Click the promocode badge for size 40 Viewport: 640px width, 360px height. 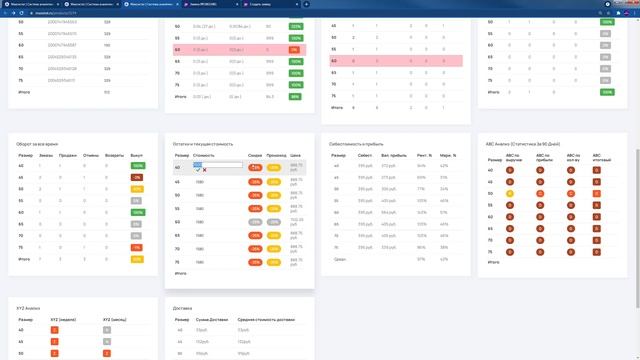pos(274,168)
